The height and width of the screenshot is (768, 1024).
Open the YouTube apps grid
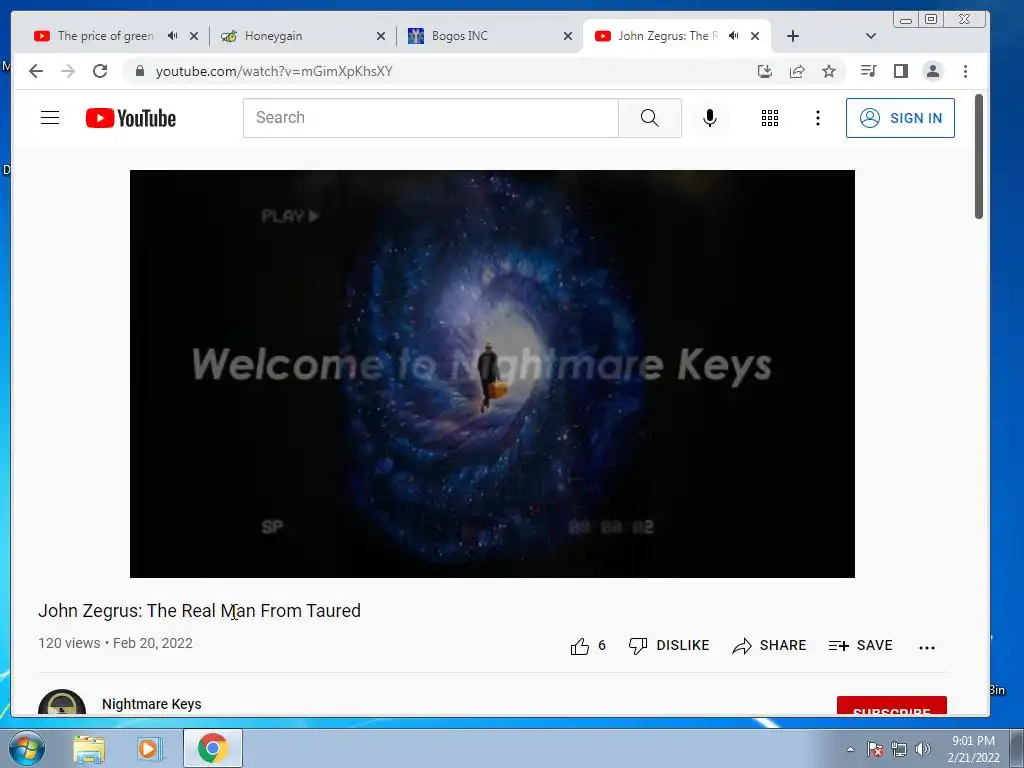[x=769, y=118]
